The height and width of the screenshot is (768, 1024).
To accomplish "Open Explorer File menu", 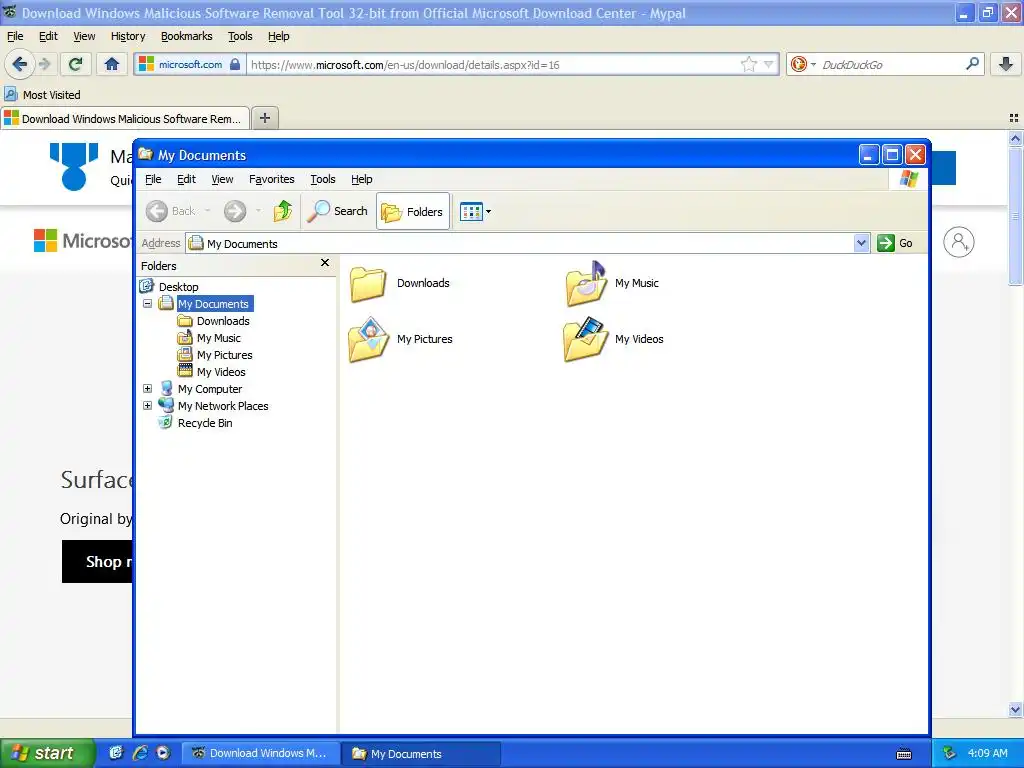I will tap(153, 179).
